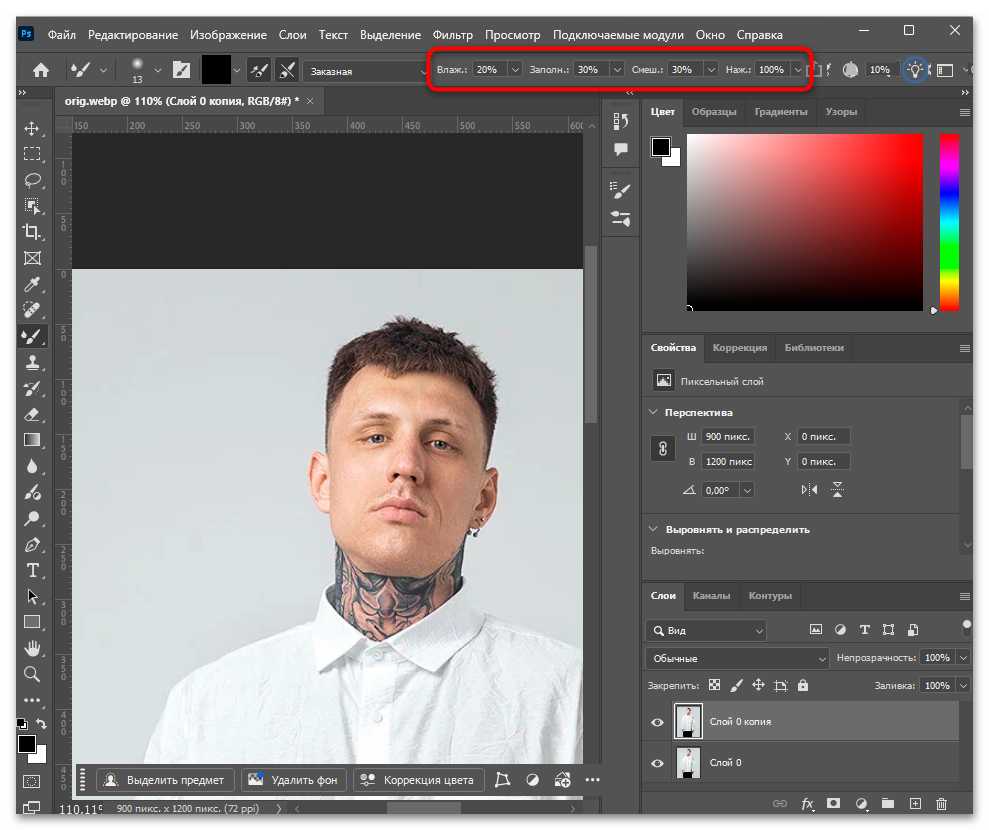Toggle lock transparent pixels

pos(714,685)
